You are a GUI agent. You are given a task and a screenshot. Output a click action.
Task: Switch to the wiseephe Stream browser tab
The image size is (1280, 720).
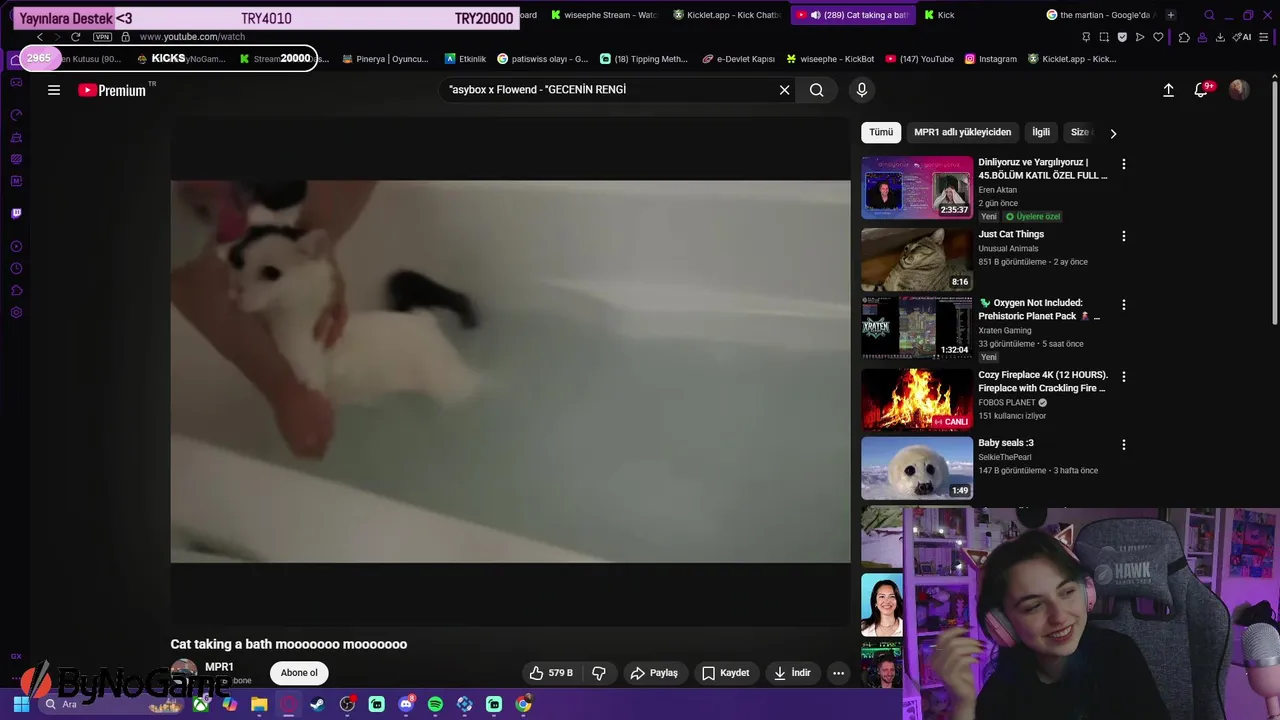603,15
